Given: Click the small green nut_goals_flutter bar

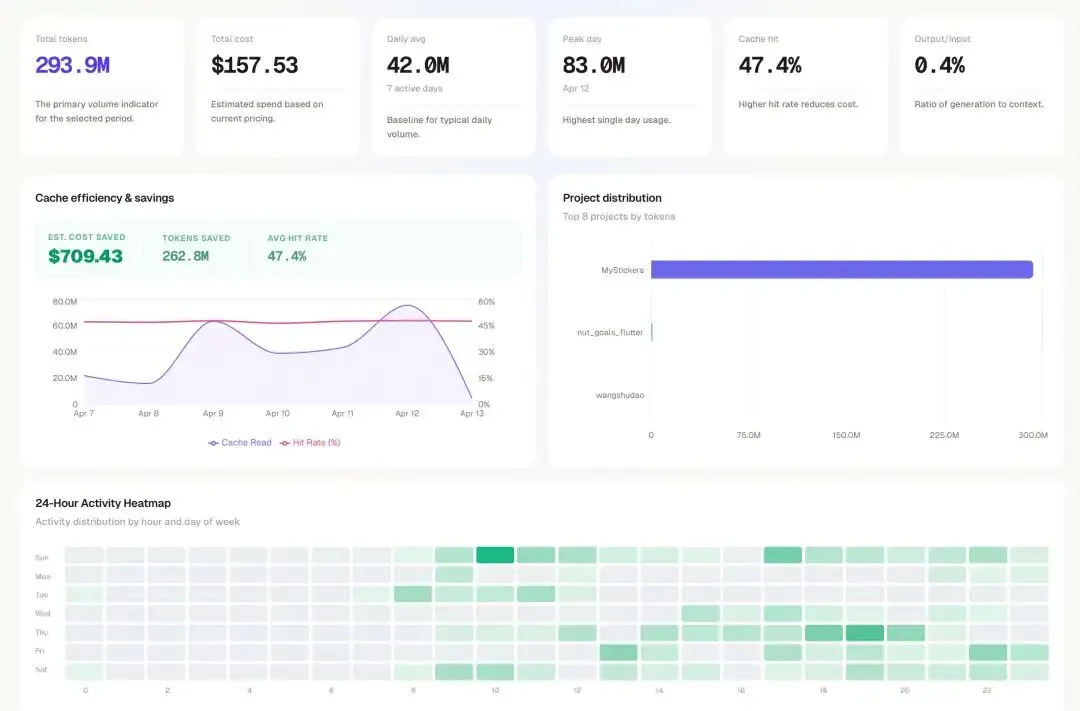Looking at the screenshot, I should click(652, 332).
